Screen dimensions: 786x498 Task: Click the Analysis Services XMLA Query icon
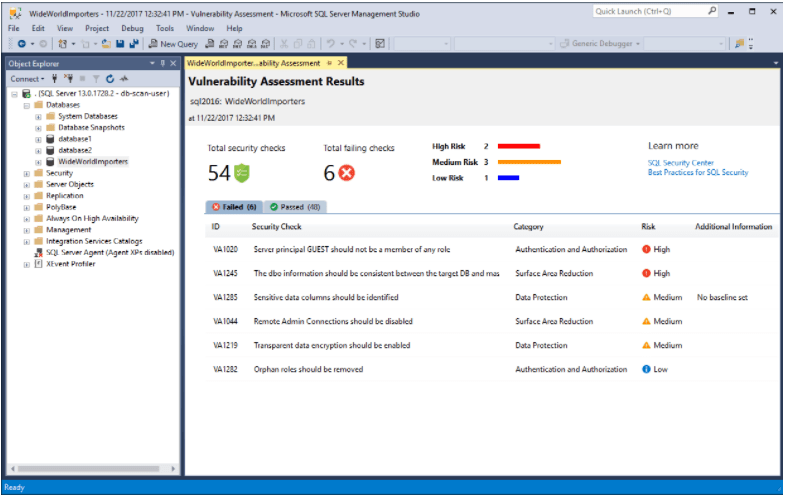[252, 44]
